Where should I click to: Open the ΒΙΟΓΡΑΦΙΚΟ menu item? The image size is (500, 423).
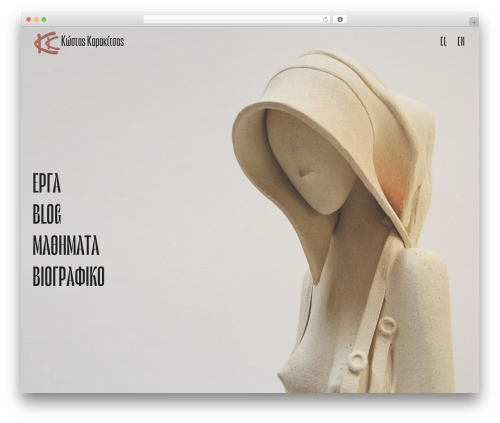(x=68, y=276)
